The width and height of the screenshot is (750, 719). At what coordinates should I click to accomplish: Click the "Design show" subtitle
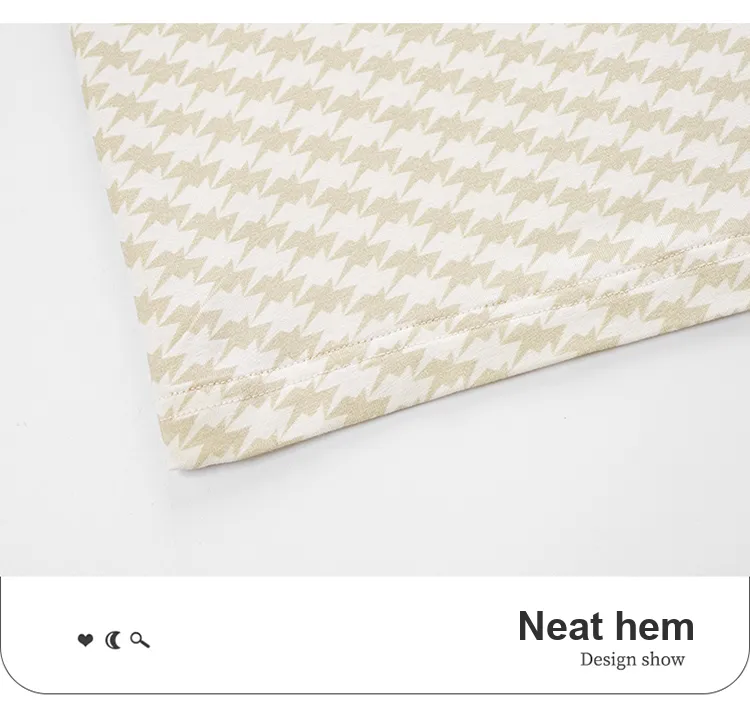[632, 660]
